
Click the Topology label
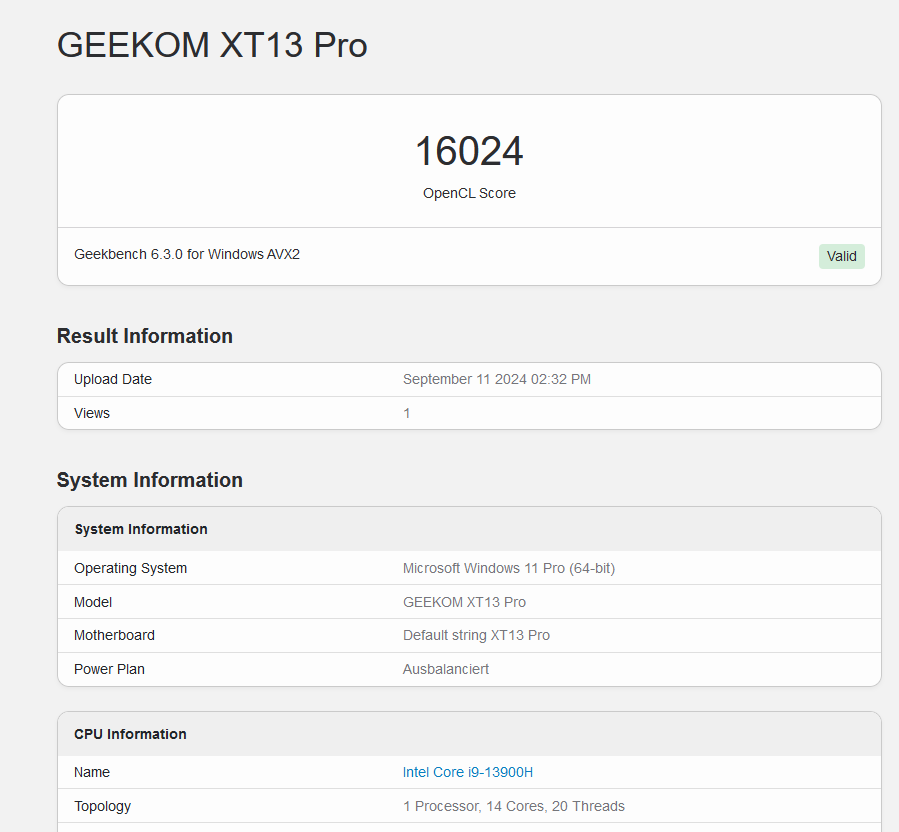coord(102,806)
